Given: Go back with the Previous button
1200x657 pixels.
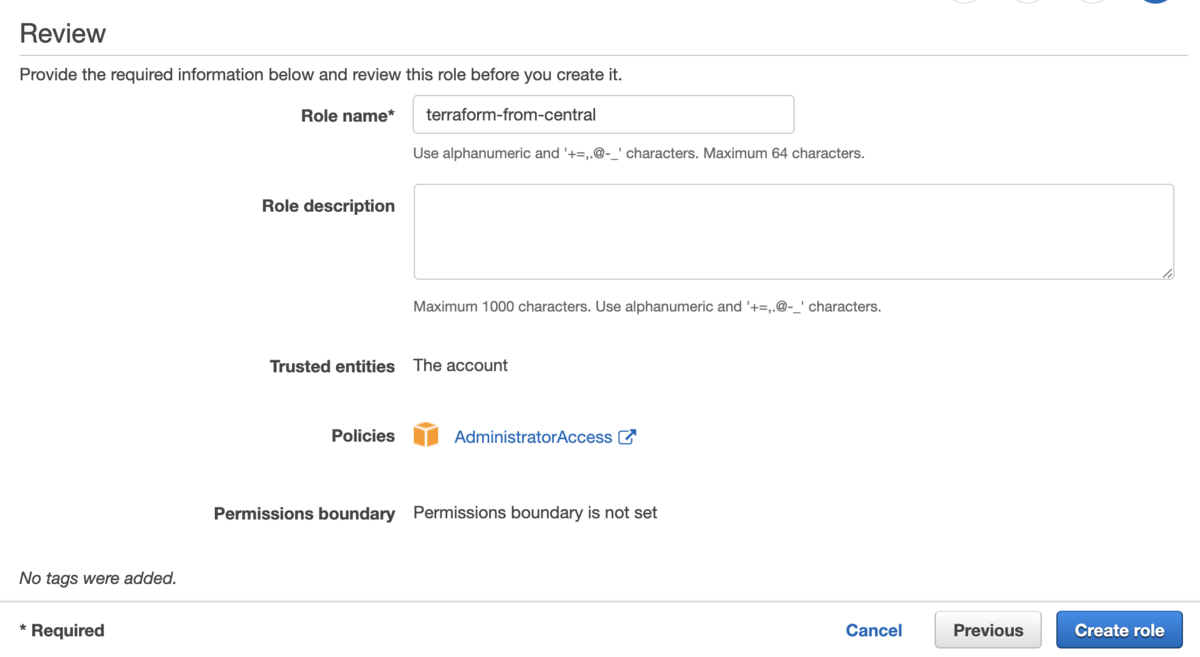Looking at the screenshot, I should 988,630.
